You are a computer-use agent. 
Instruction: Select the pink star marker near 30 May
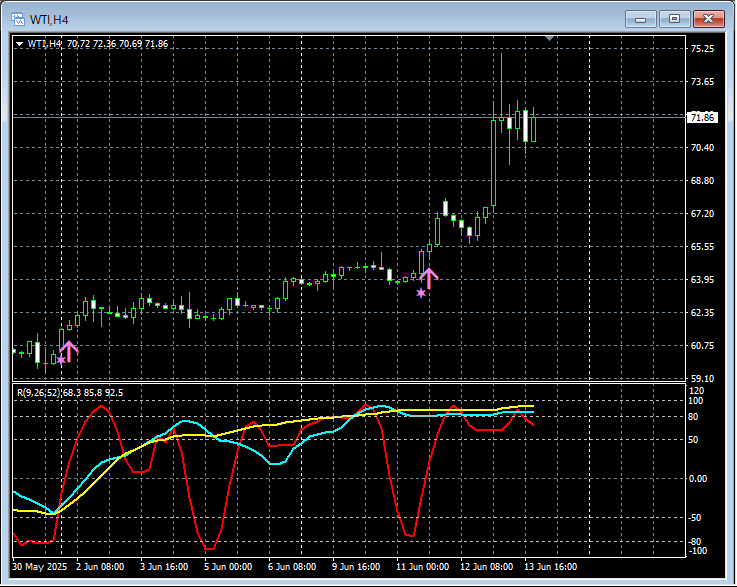61,359
